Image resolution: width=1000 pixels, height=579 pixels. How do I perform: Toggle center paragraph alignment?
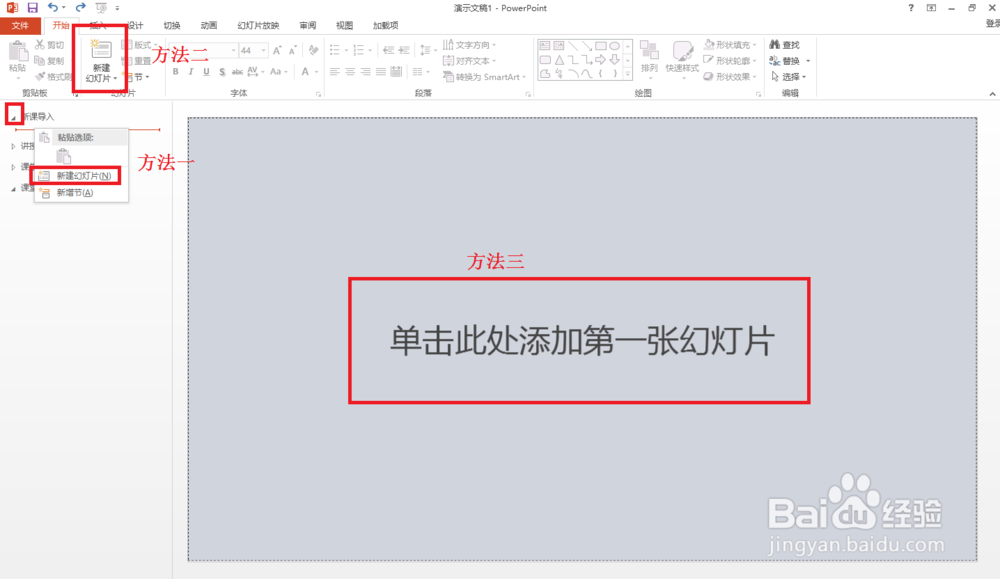[x=351, y=70]
